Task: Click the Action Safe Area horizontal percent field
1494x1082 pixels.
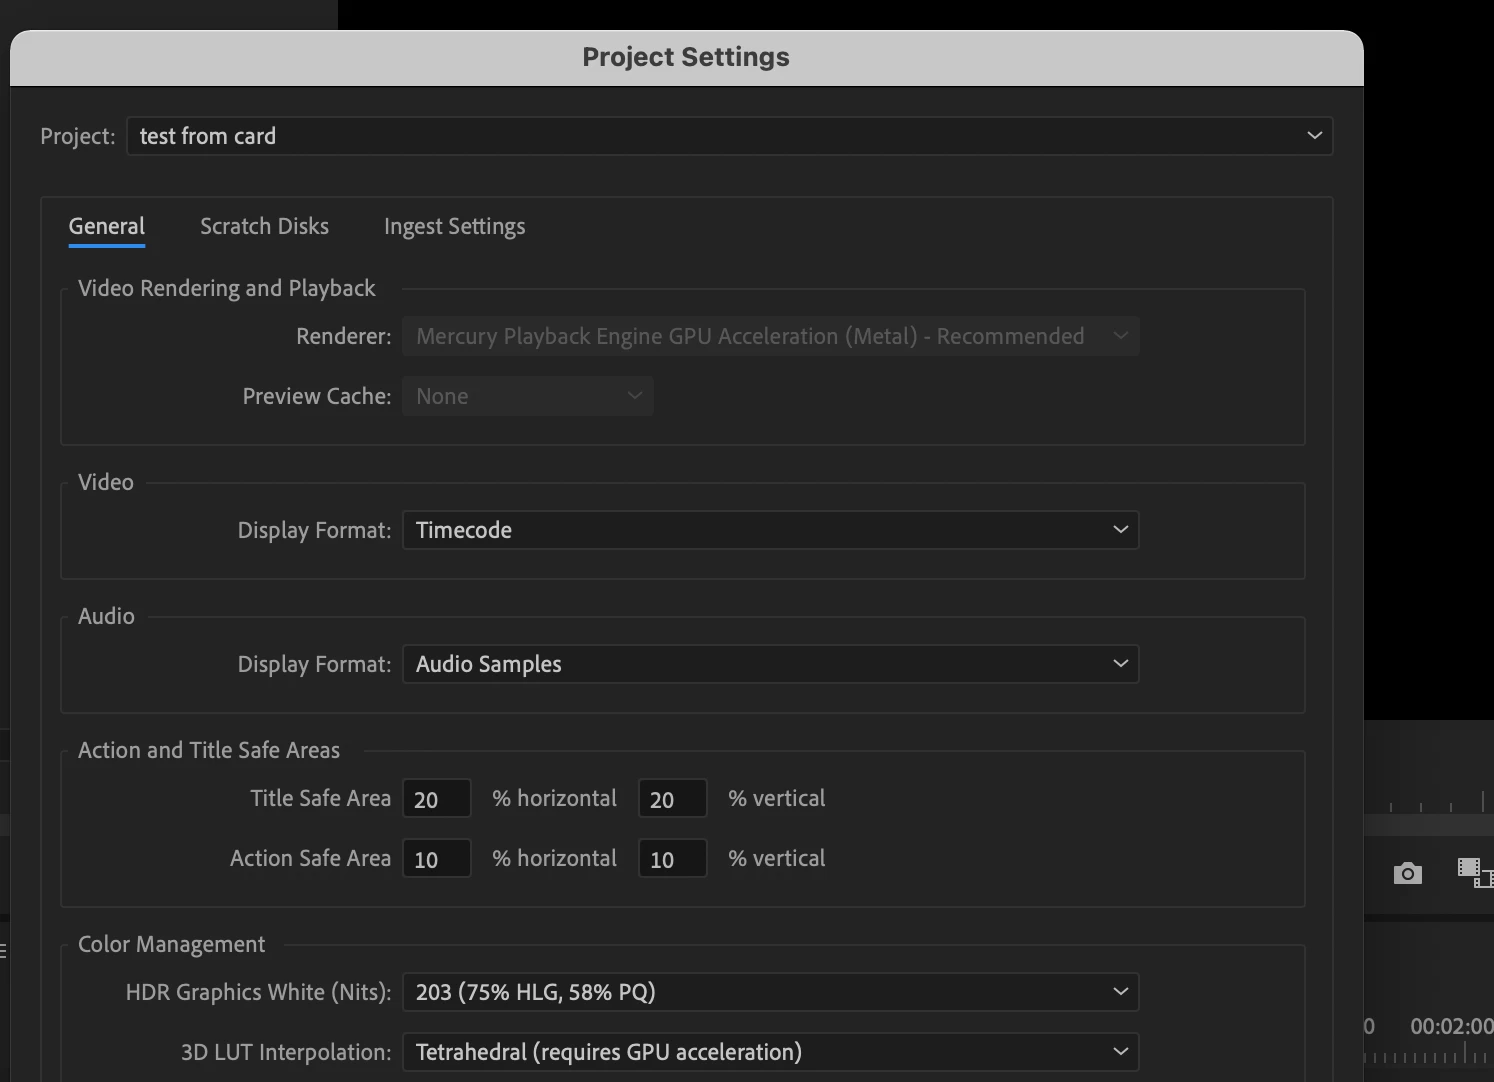Action: 437,858
